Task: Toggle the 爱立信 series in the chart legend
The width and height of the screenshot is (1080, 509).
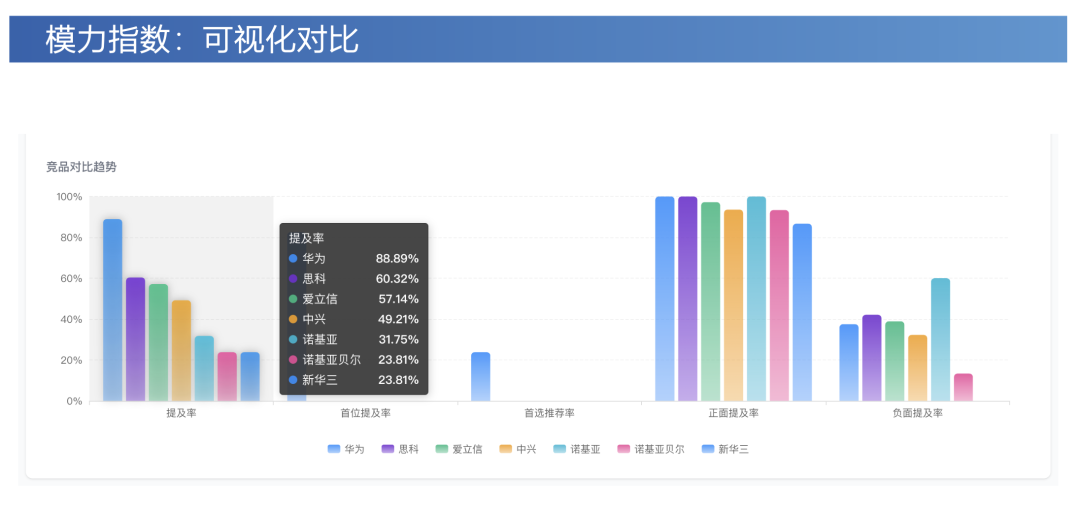Action: pos(459,449)
